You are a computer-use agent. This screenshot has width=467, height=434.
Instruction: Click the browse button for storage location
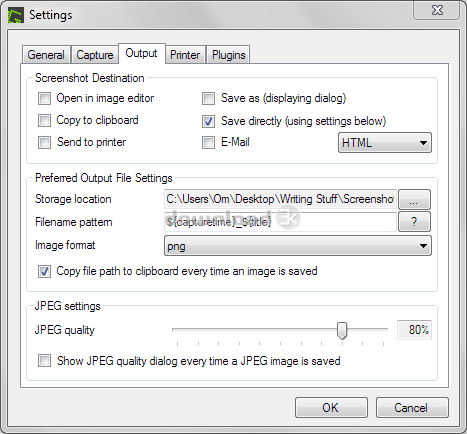point(414,199)
